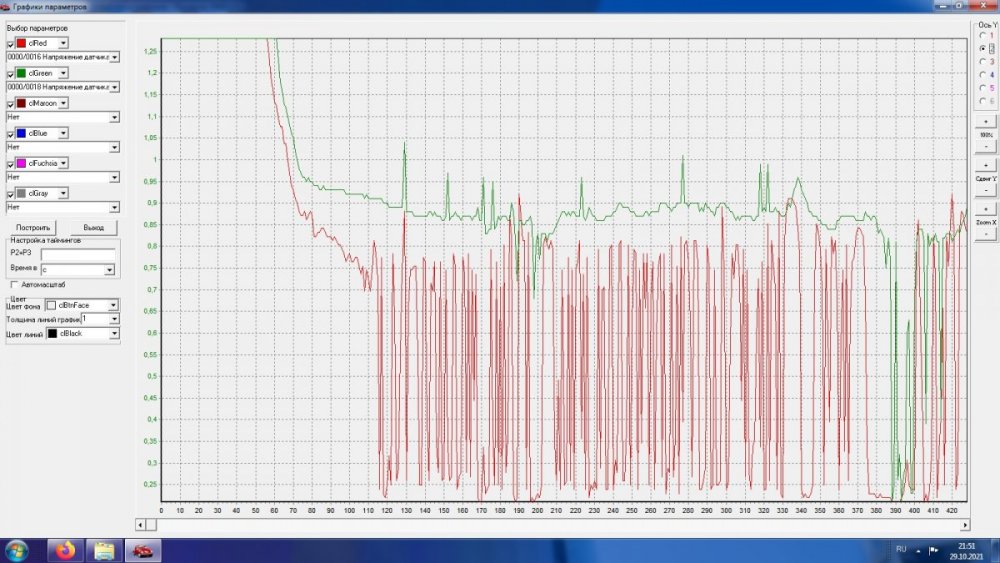Screen dimensions: 1000x563
Task: Click plus button above Zoom X
Action: pyautogui.click(x=986, y=209)
